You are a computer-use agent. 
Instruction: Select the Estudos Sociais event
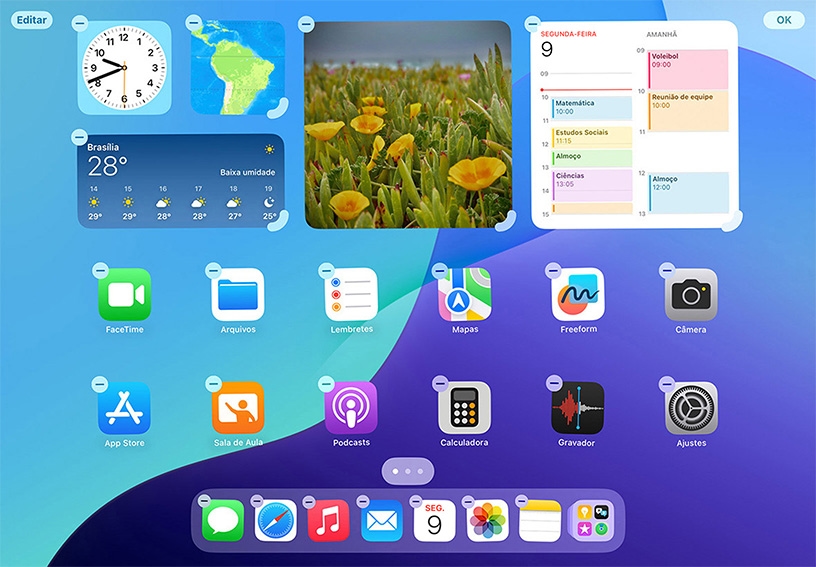(x=592, y=137)
